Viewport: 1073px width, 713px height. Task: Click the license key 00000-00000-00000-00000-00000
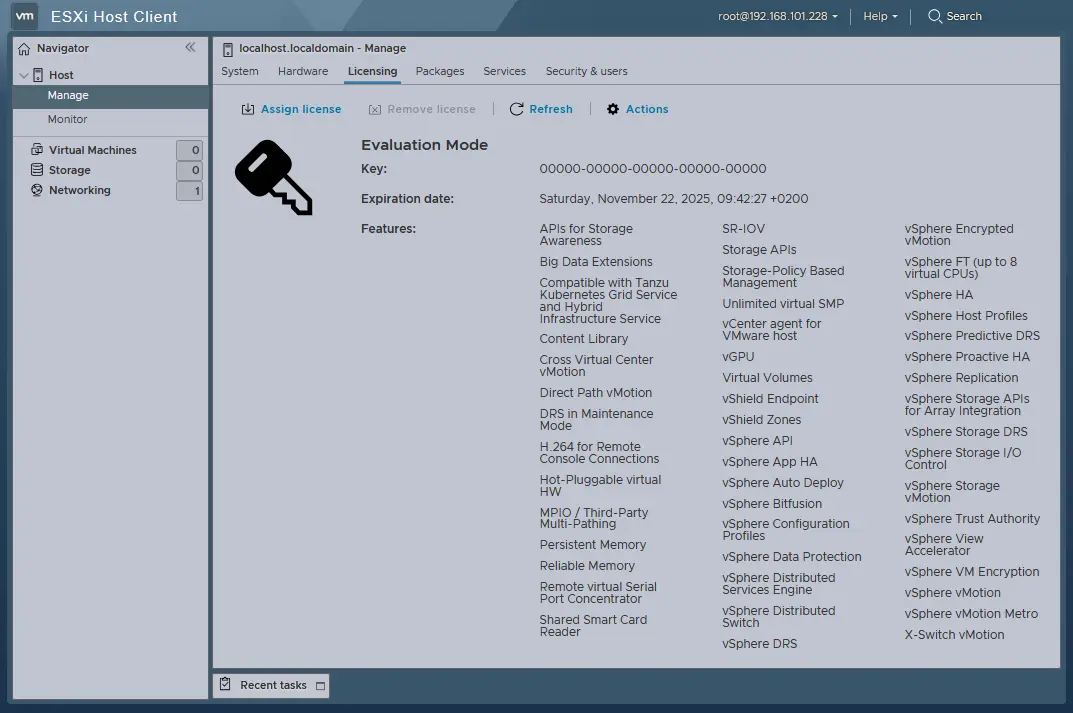pos(652,168)
